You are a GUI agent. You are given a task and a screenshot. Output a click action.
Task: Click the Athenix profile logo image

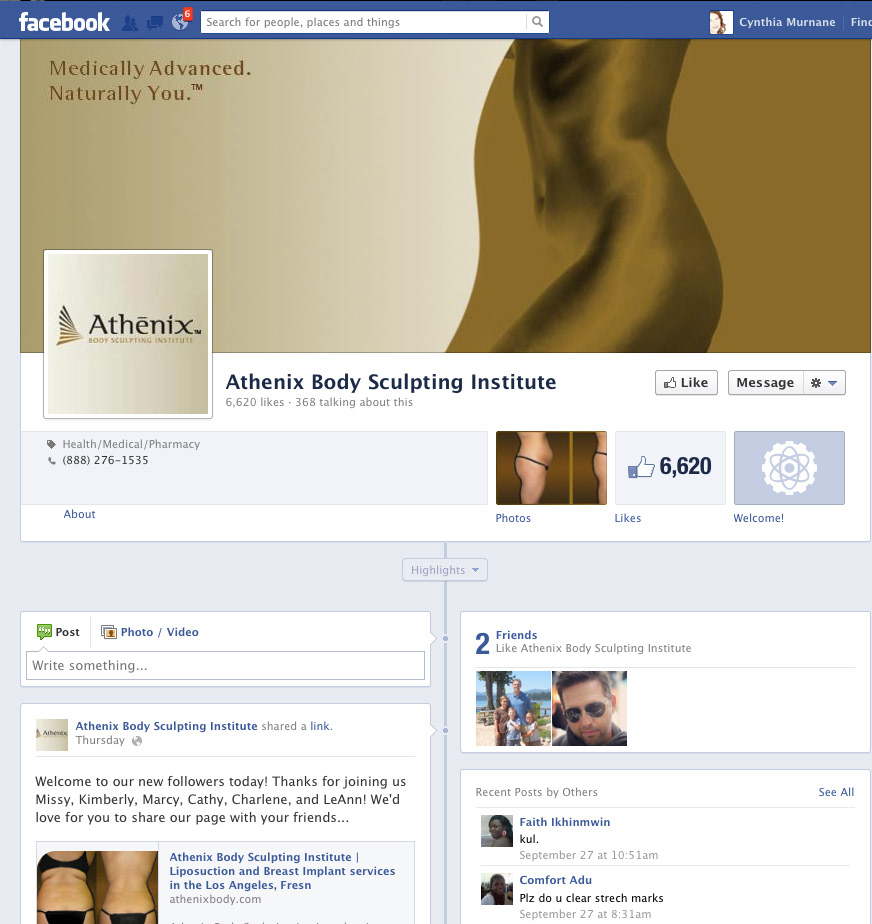pyautogui.click(x=128, y=334)
